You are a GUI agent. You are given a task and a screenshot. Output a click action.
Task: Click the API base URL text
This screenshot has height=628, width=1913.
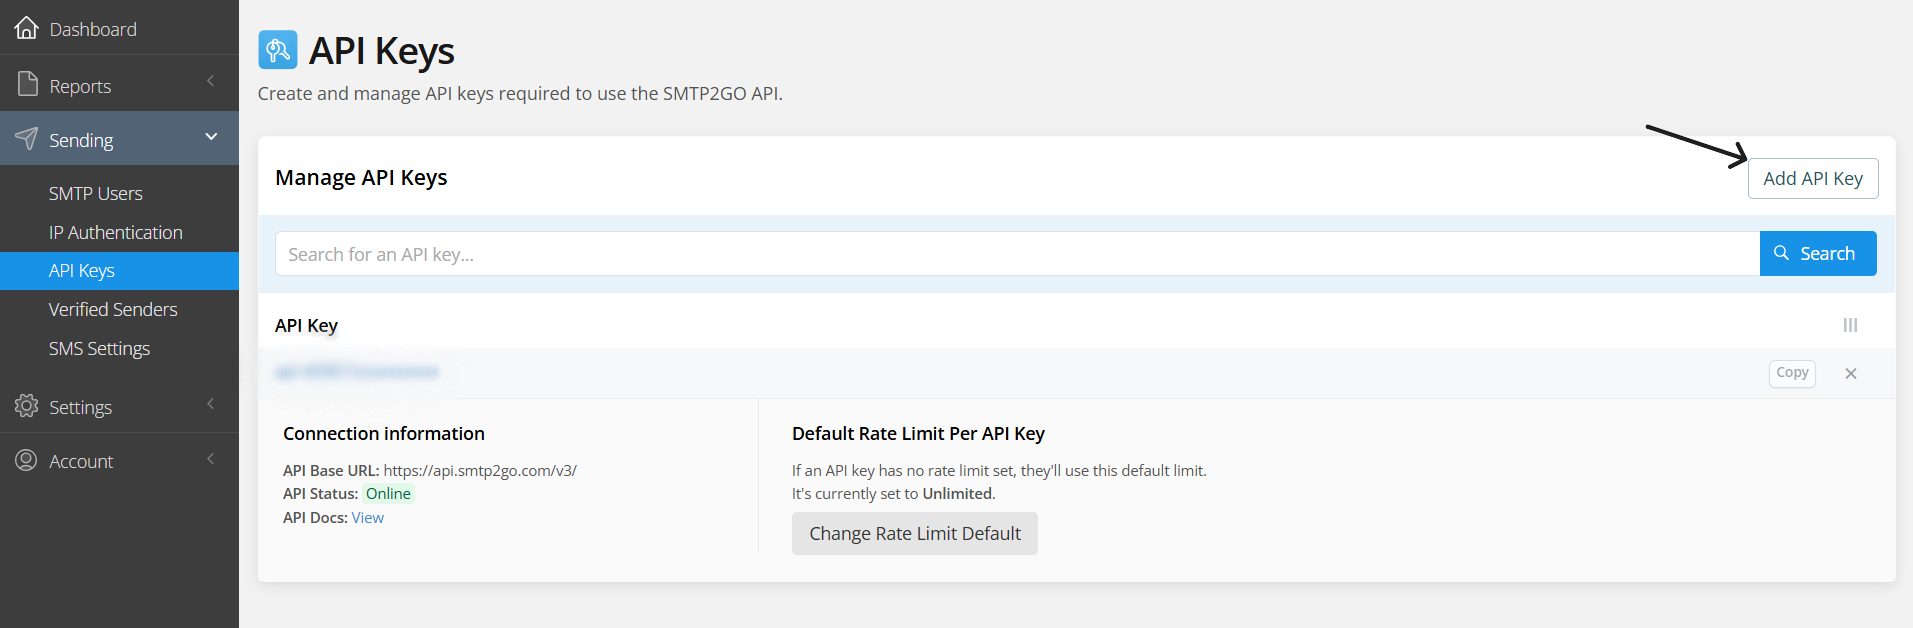(x=480, y=470)
